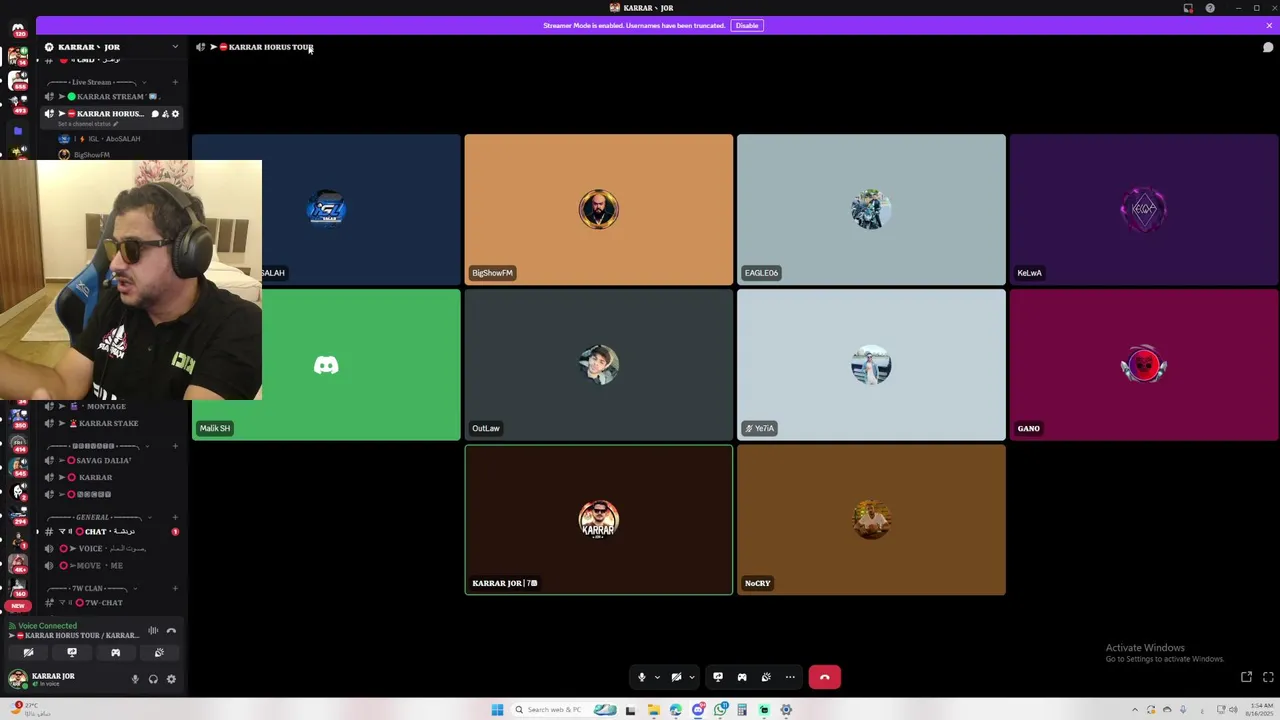The width and height of the screenshot is (1280, 720).
Task: Focus the OutLaw video tile
Action: coord(599,365)
